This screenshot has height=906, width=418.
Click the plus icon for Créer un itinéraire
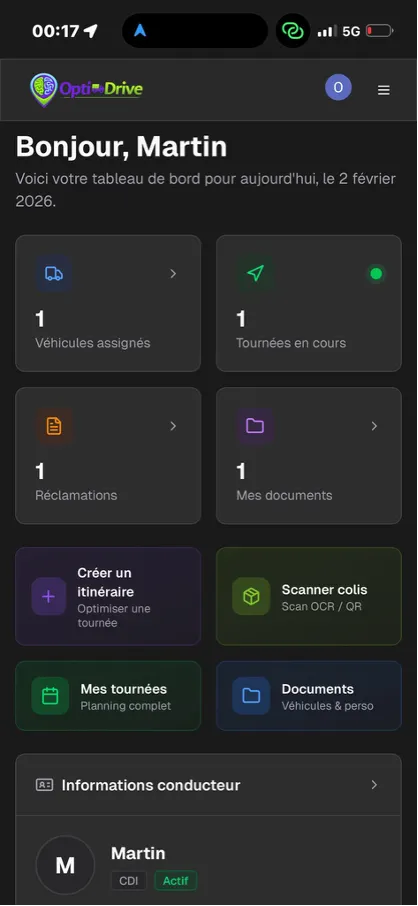tap(49, 596)
